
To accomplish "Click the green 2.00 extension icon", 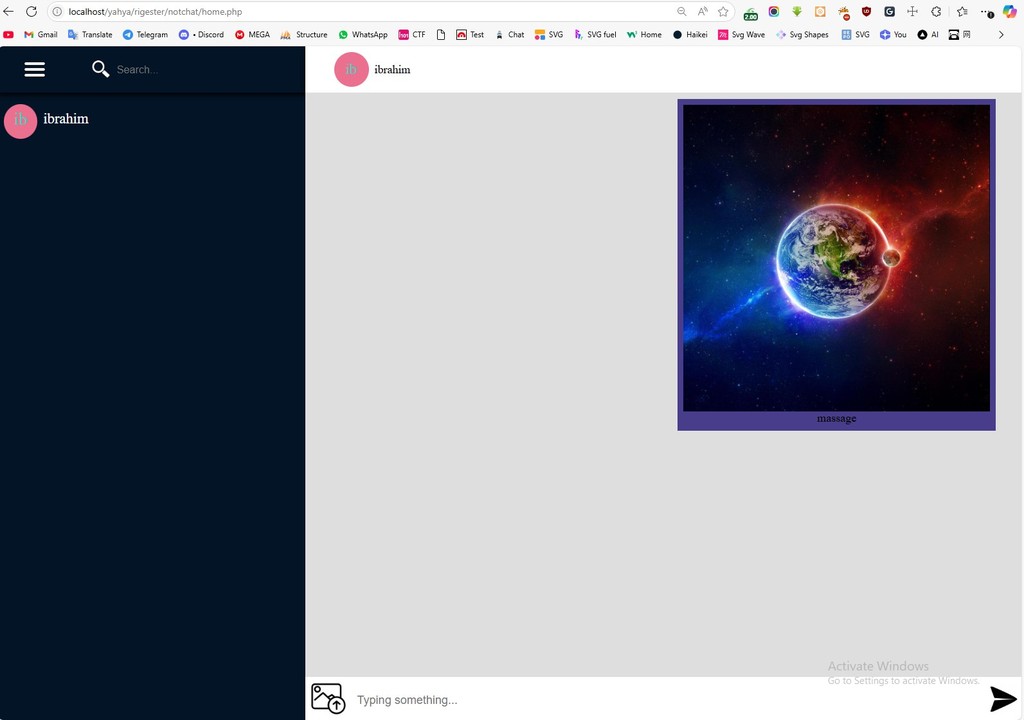I will click(750, 12).
